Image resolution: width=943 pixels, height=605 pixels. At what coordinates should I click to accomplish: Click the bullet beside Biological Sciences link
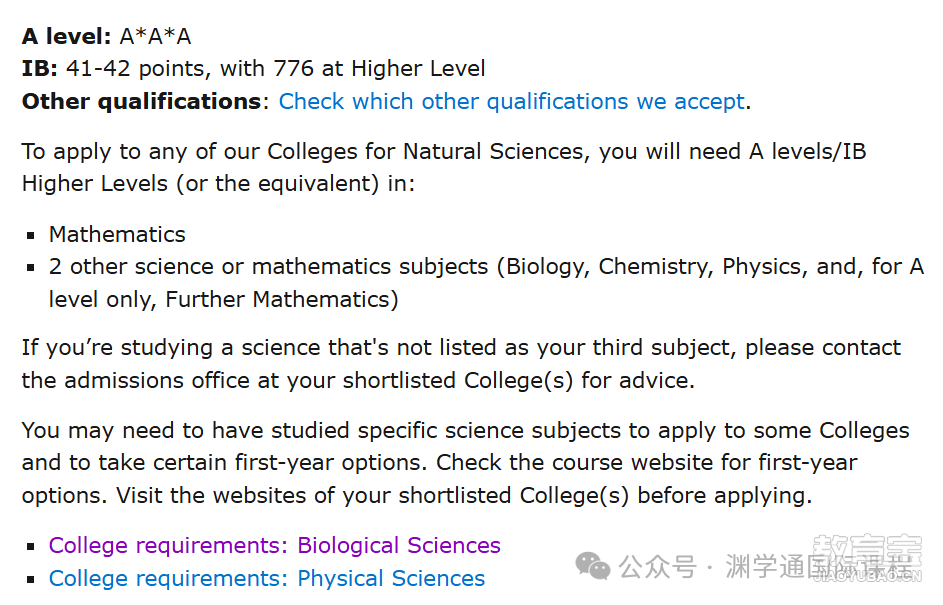pos(31,547)
